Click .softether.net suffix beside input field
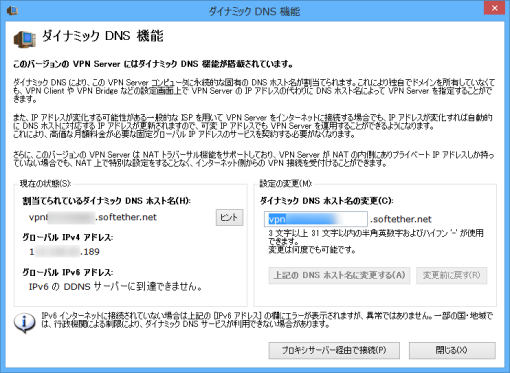The height and width of the screenshot is (373, 510). [401, 219]
